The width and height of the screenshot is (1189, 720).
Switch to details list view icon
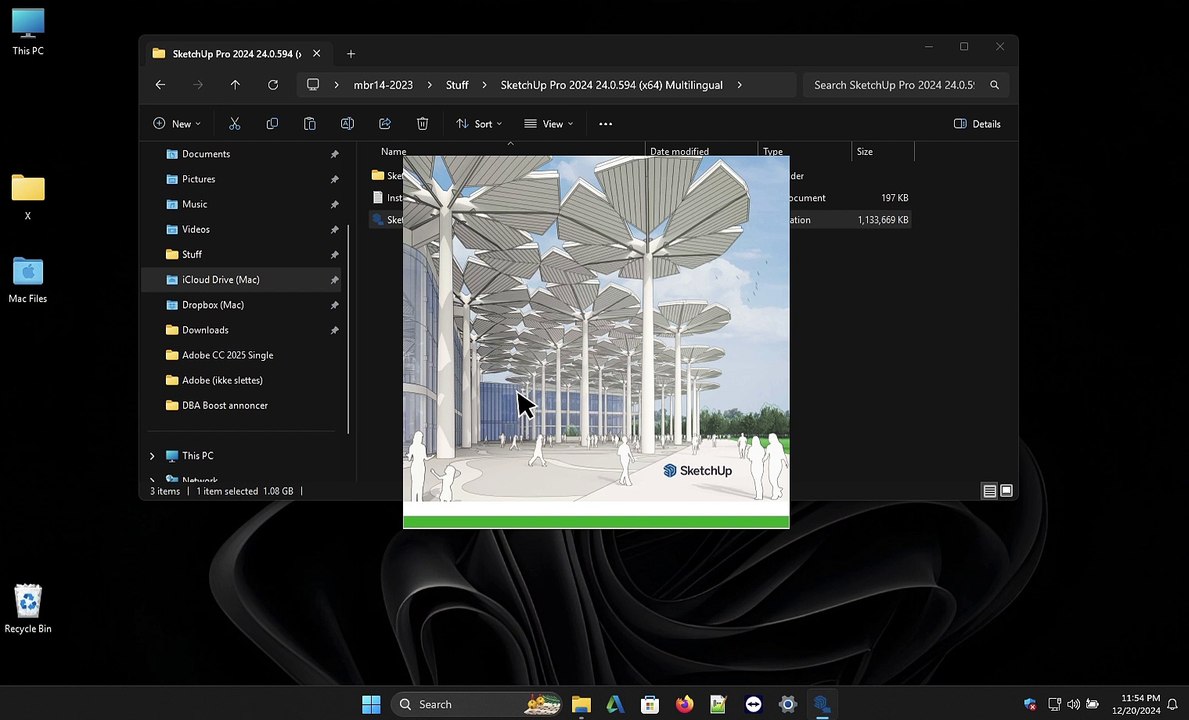[x=990, y=491]
